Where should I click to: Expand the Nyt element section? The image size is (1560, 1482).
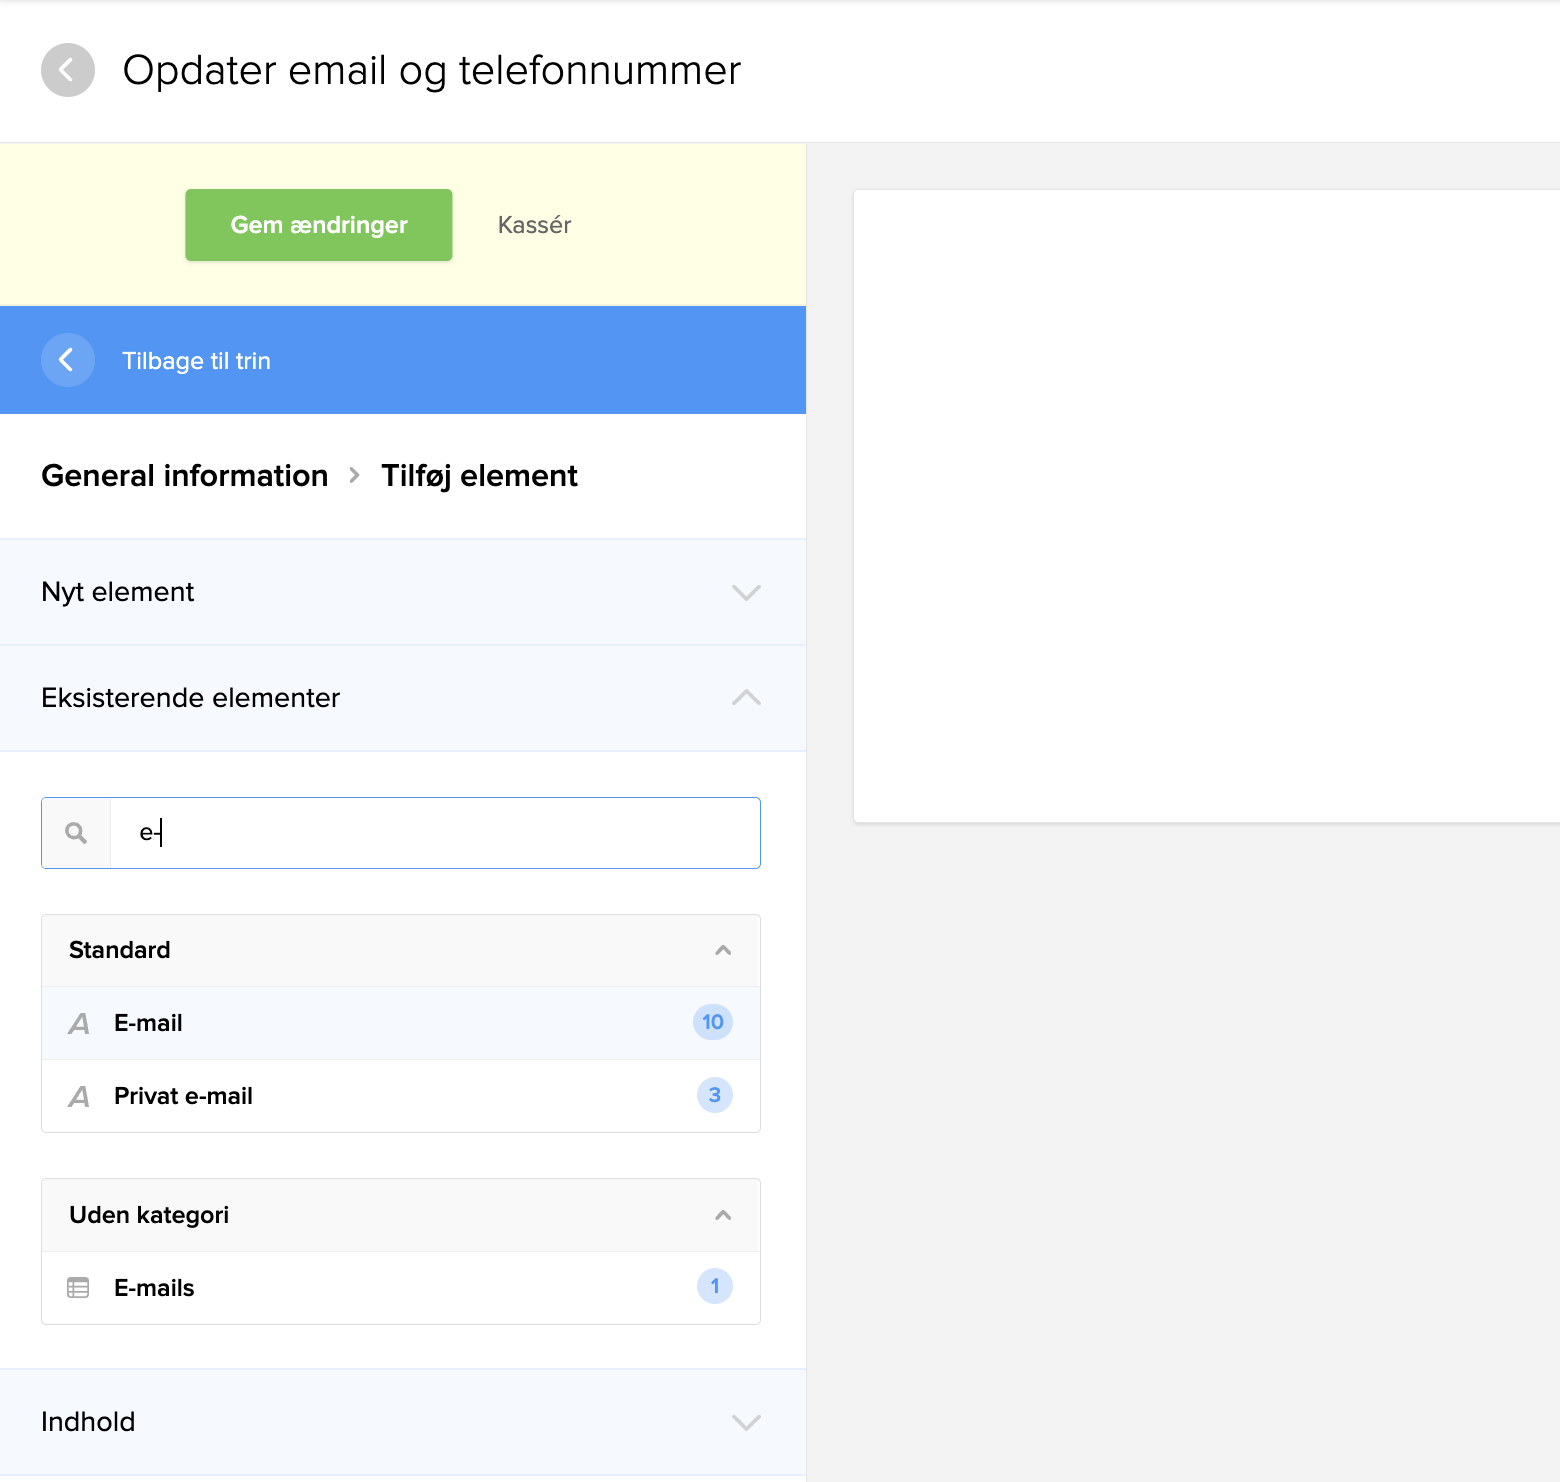tap(746, 592)
